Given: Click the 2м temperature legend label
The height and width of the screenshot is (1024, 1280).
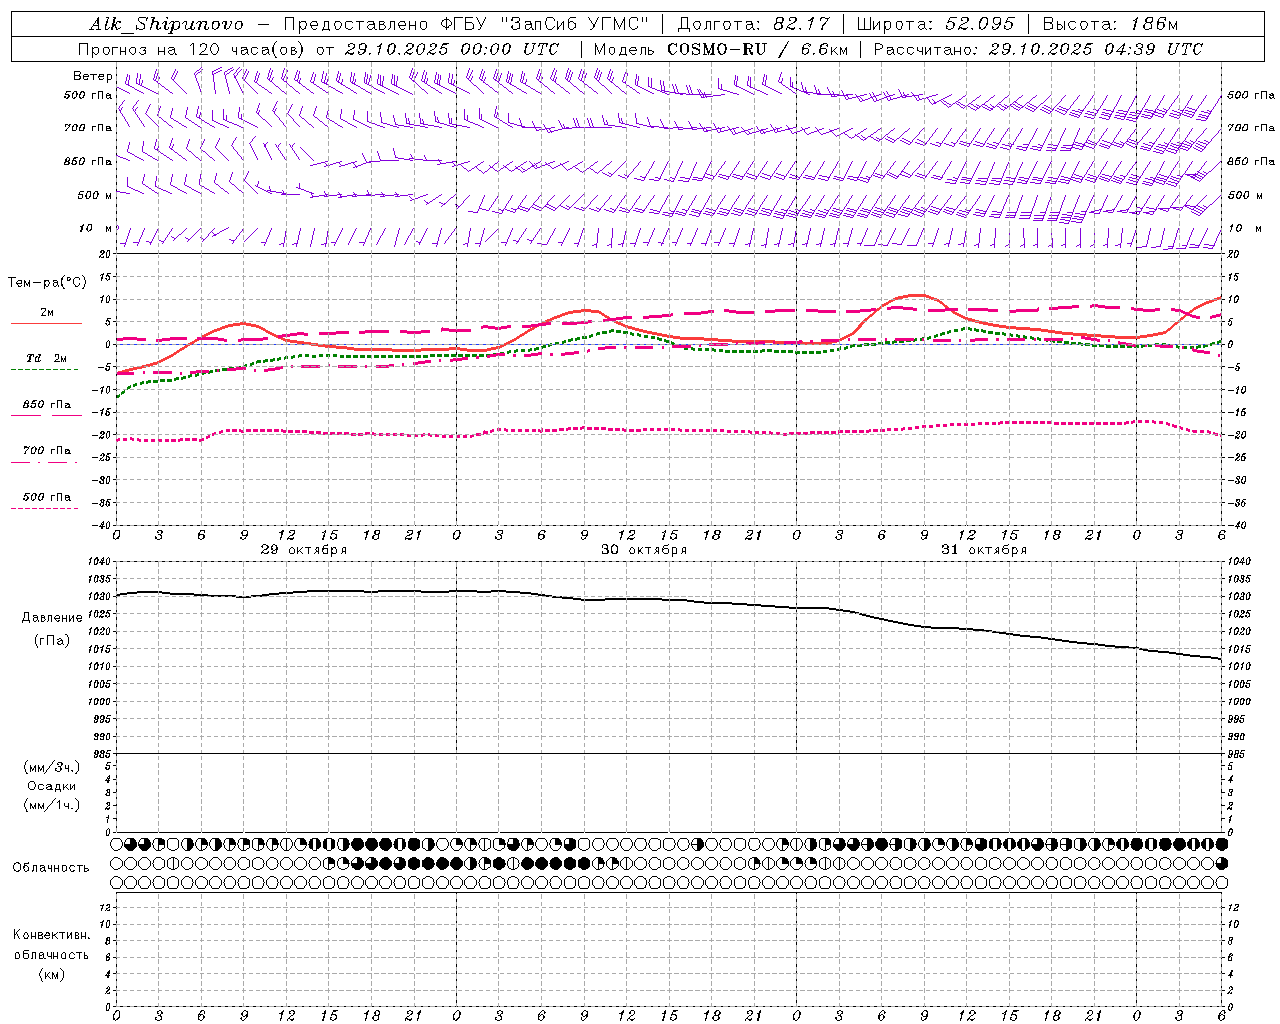Looking at the screenshot, I should [x=47, y=312].
